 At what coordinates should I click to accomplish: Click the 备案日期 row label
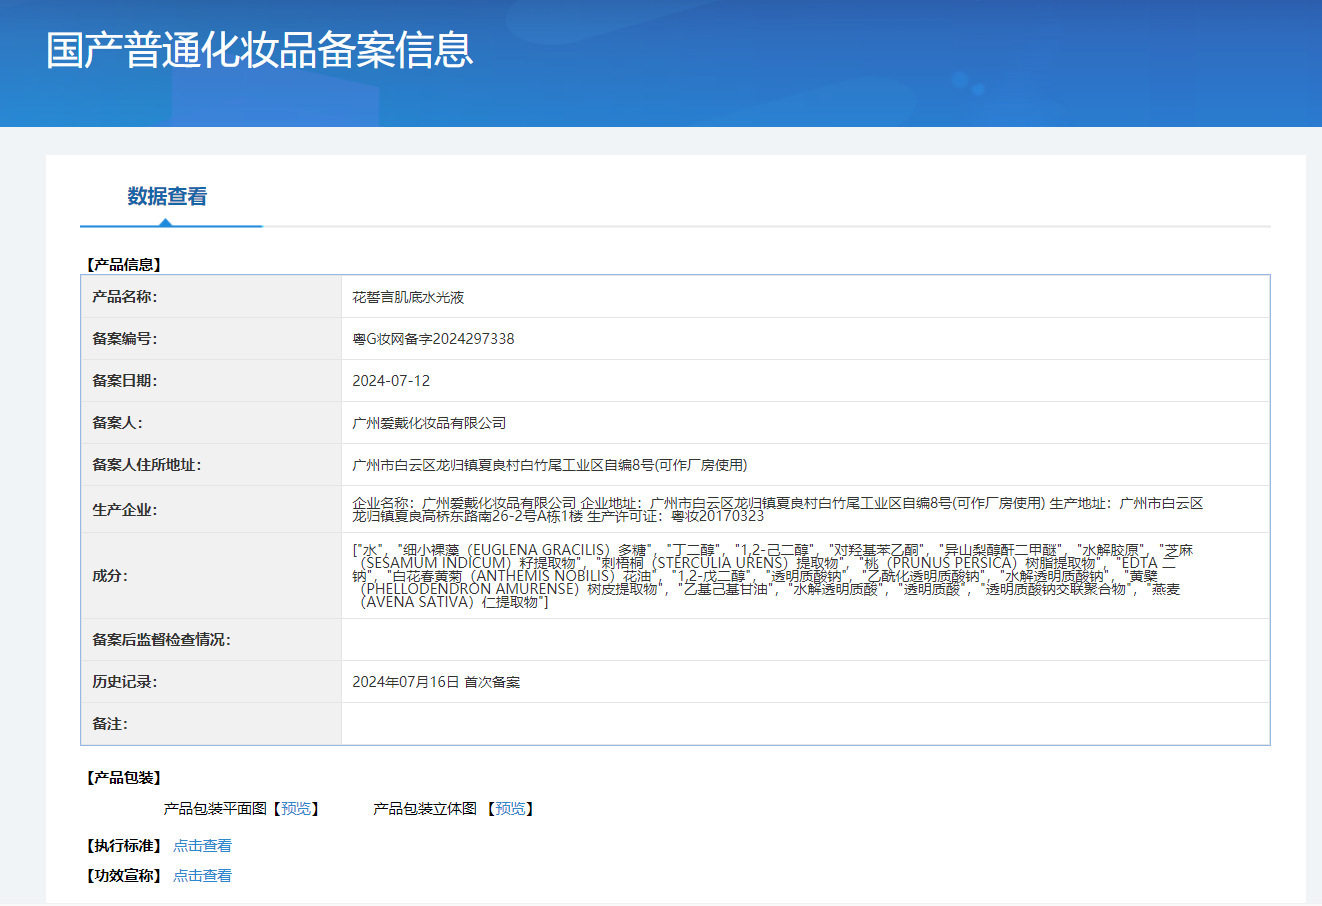click(x=125, y=381)
